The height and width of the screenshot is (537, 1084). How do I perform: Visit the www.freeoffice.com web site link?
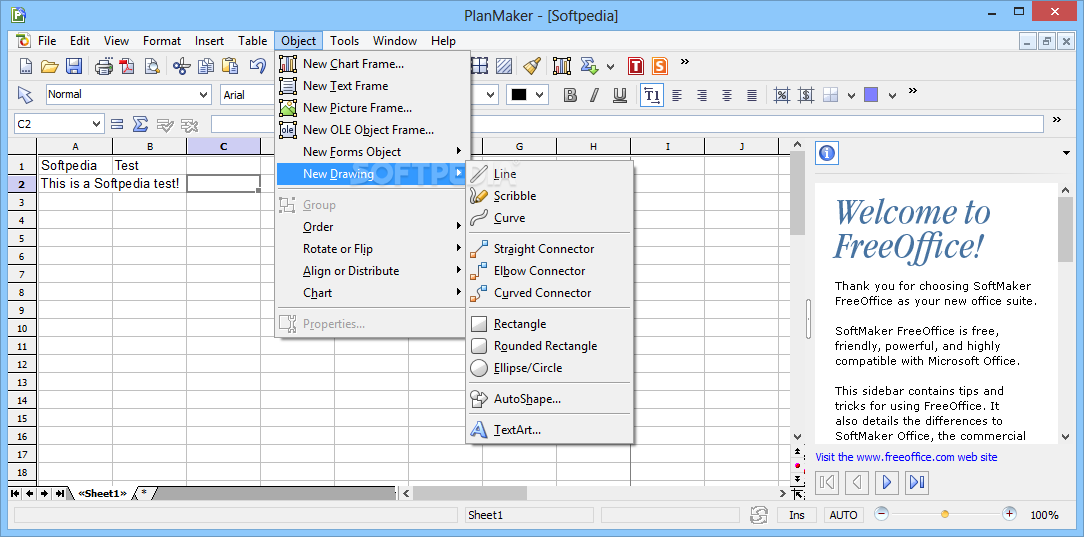[906, 457]
